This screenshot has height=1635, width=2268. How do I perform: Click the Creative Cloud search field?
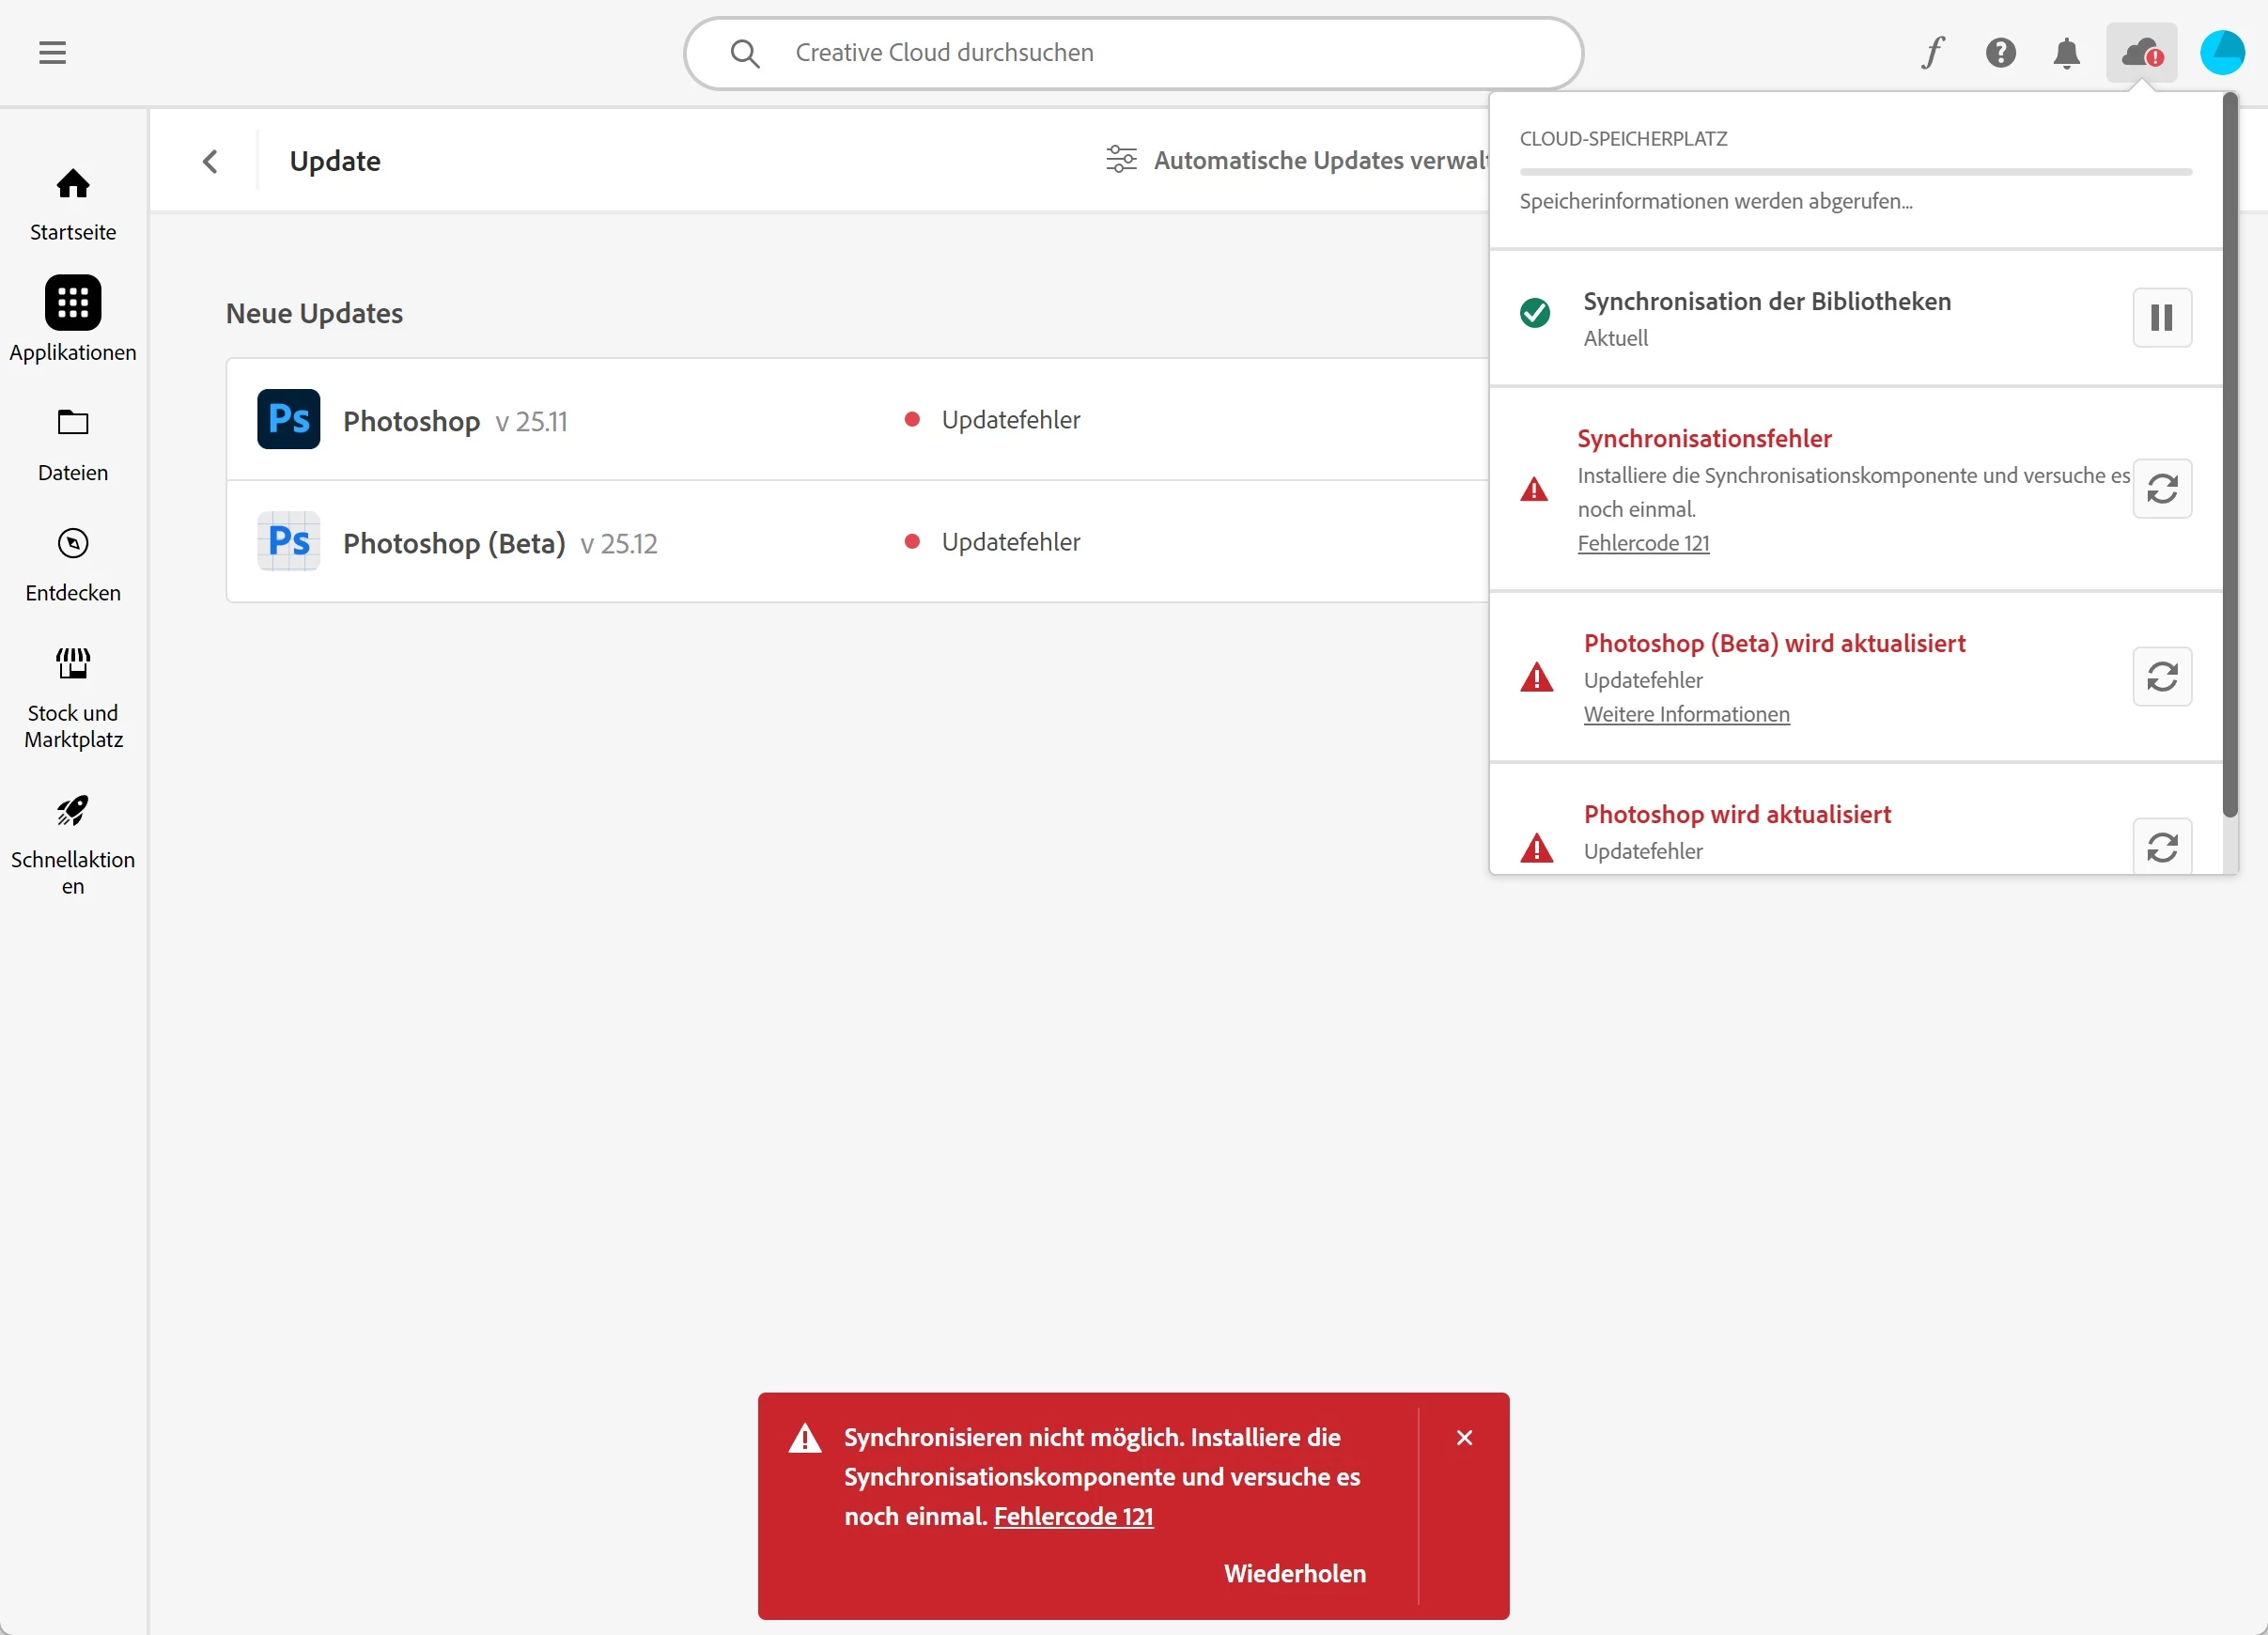(1132, 52)
